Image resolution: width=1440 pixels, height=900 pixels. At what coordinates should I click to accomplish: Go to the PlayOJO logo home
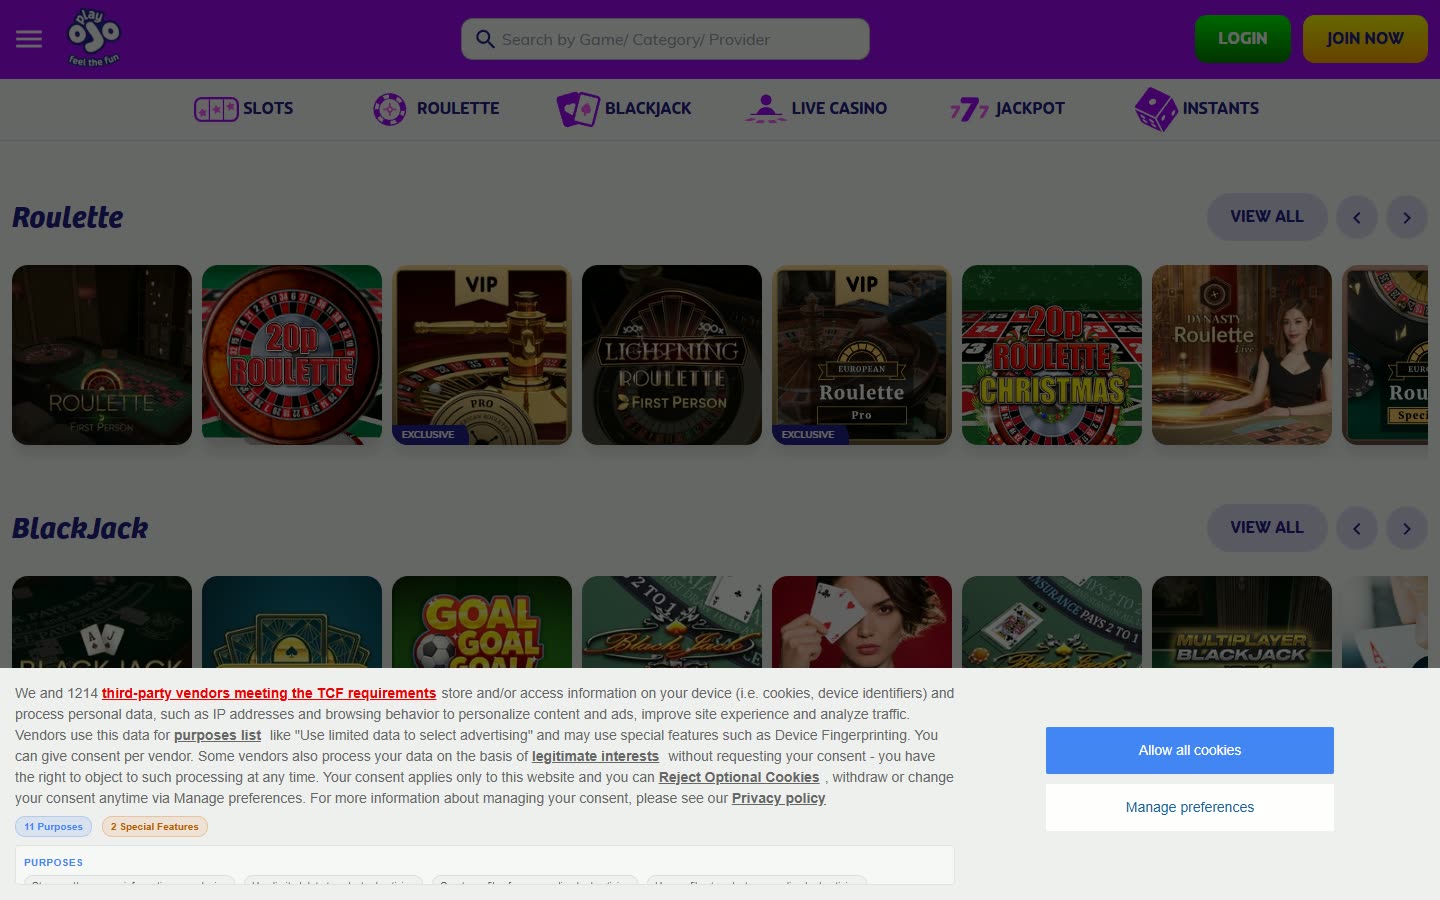pos(94,38)
